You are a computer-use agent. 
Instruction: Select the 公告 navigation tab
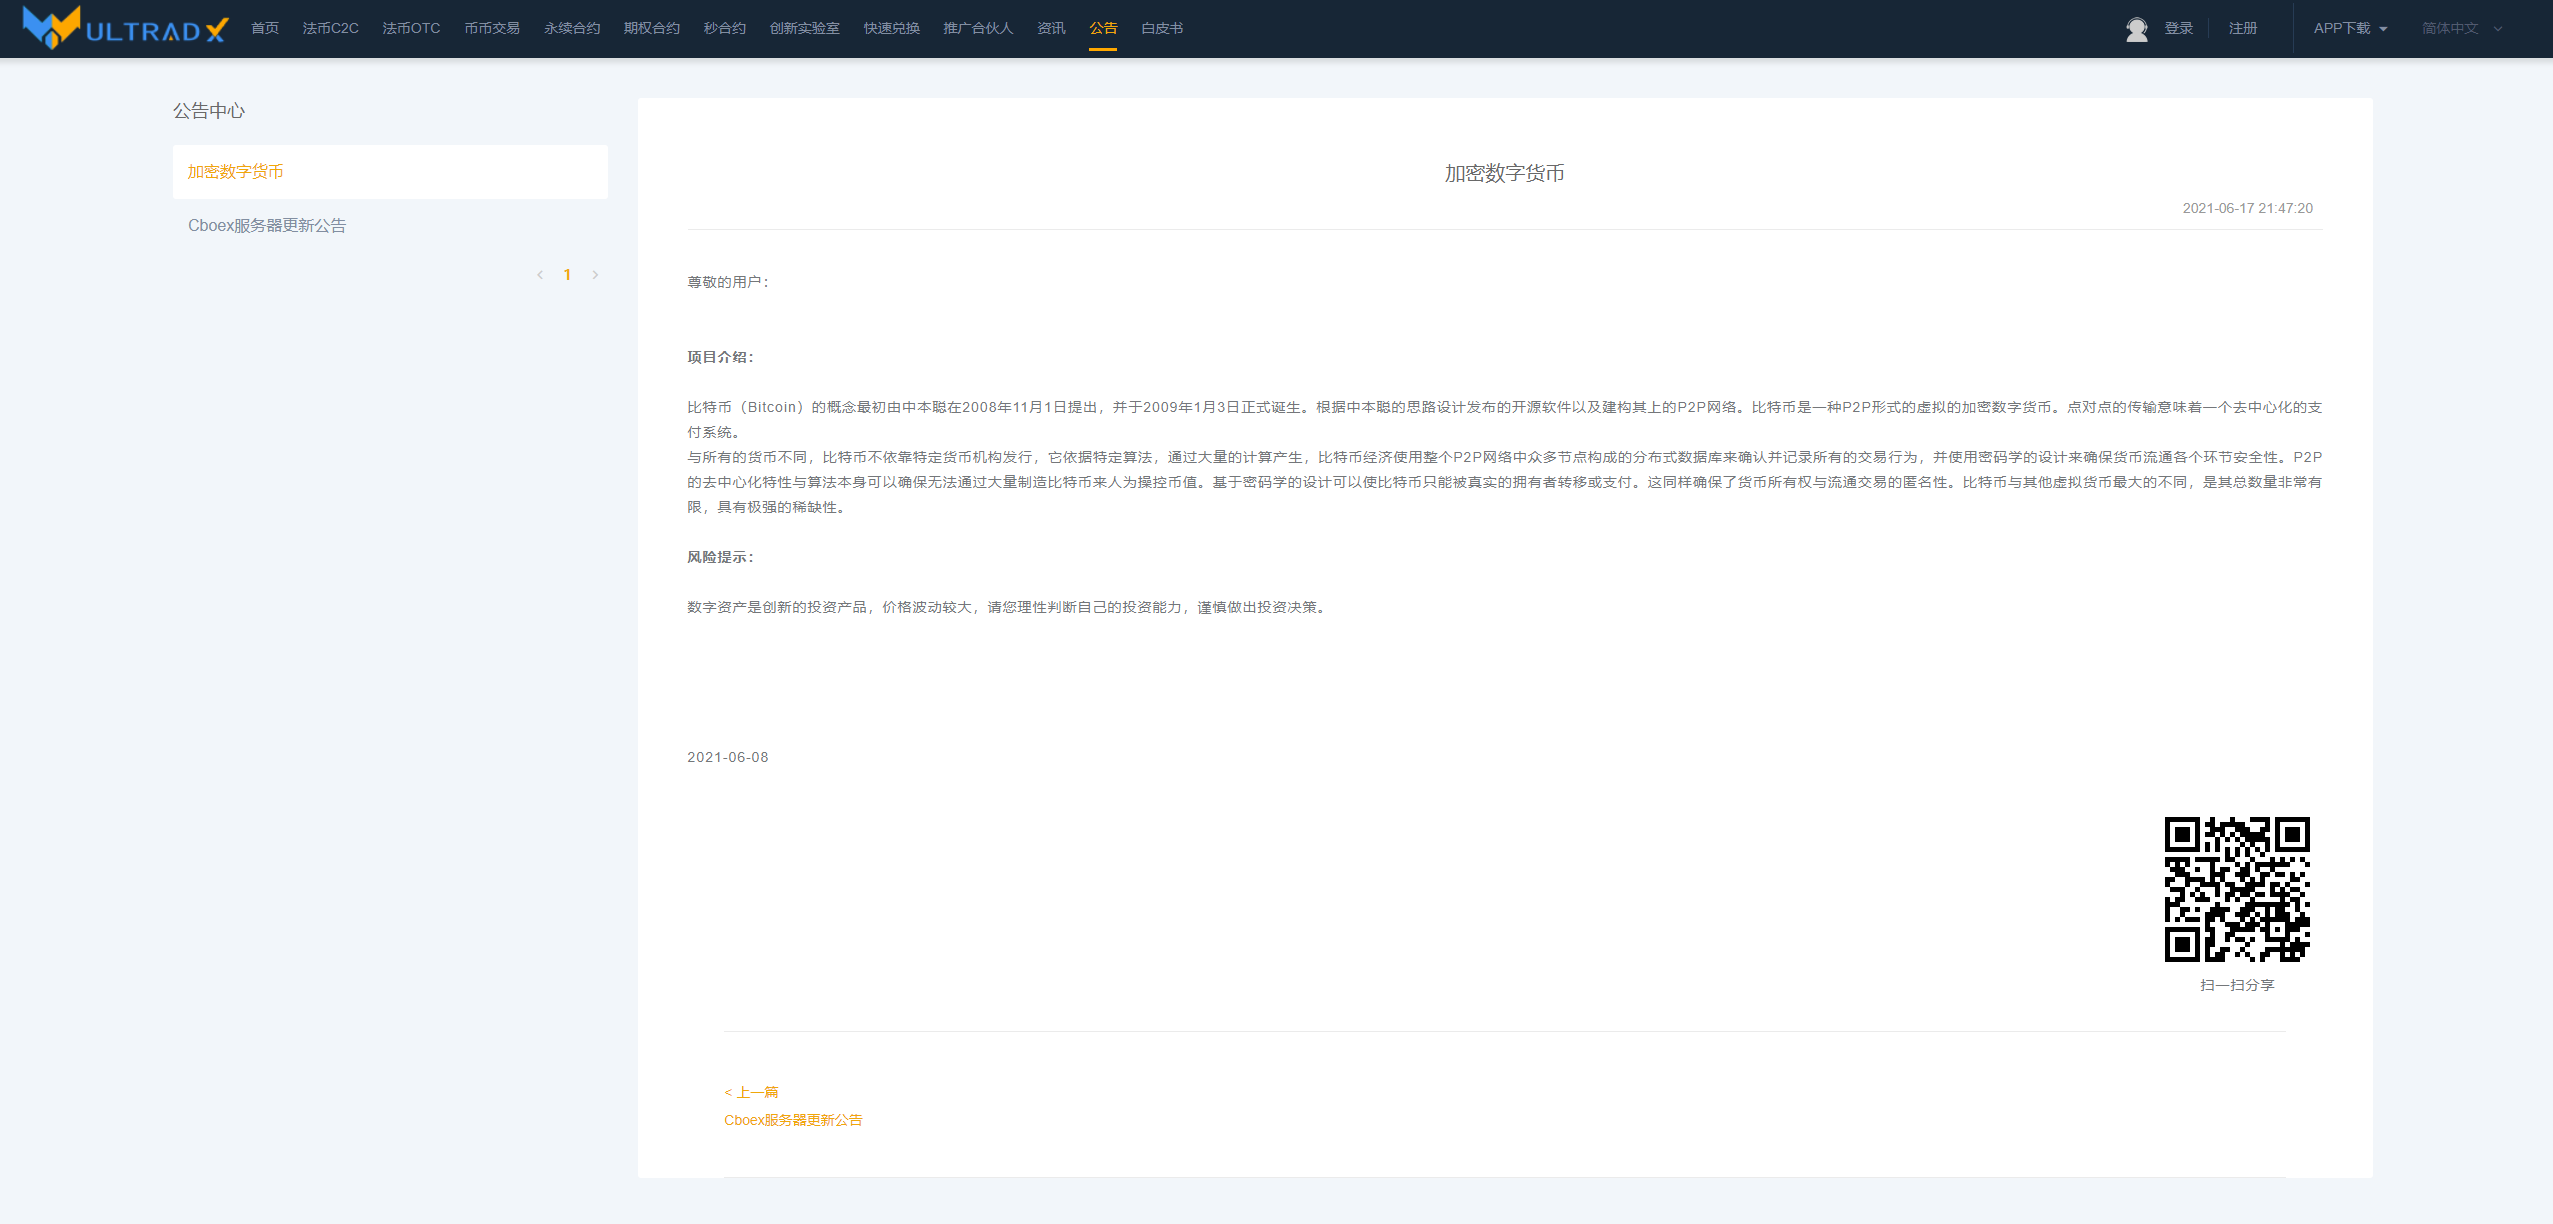pyautogui.click(x=1103, y=29)
